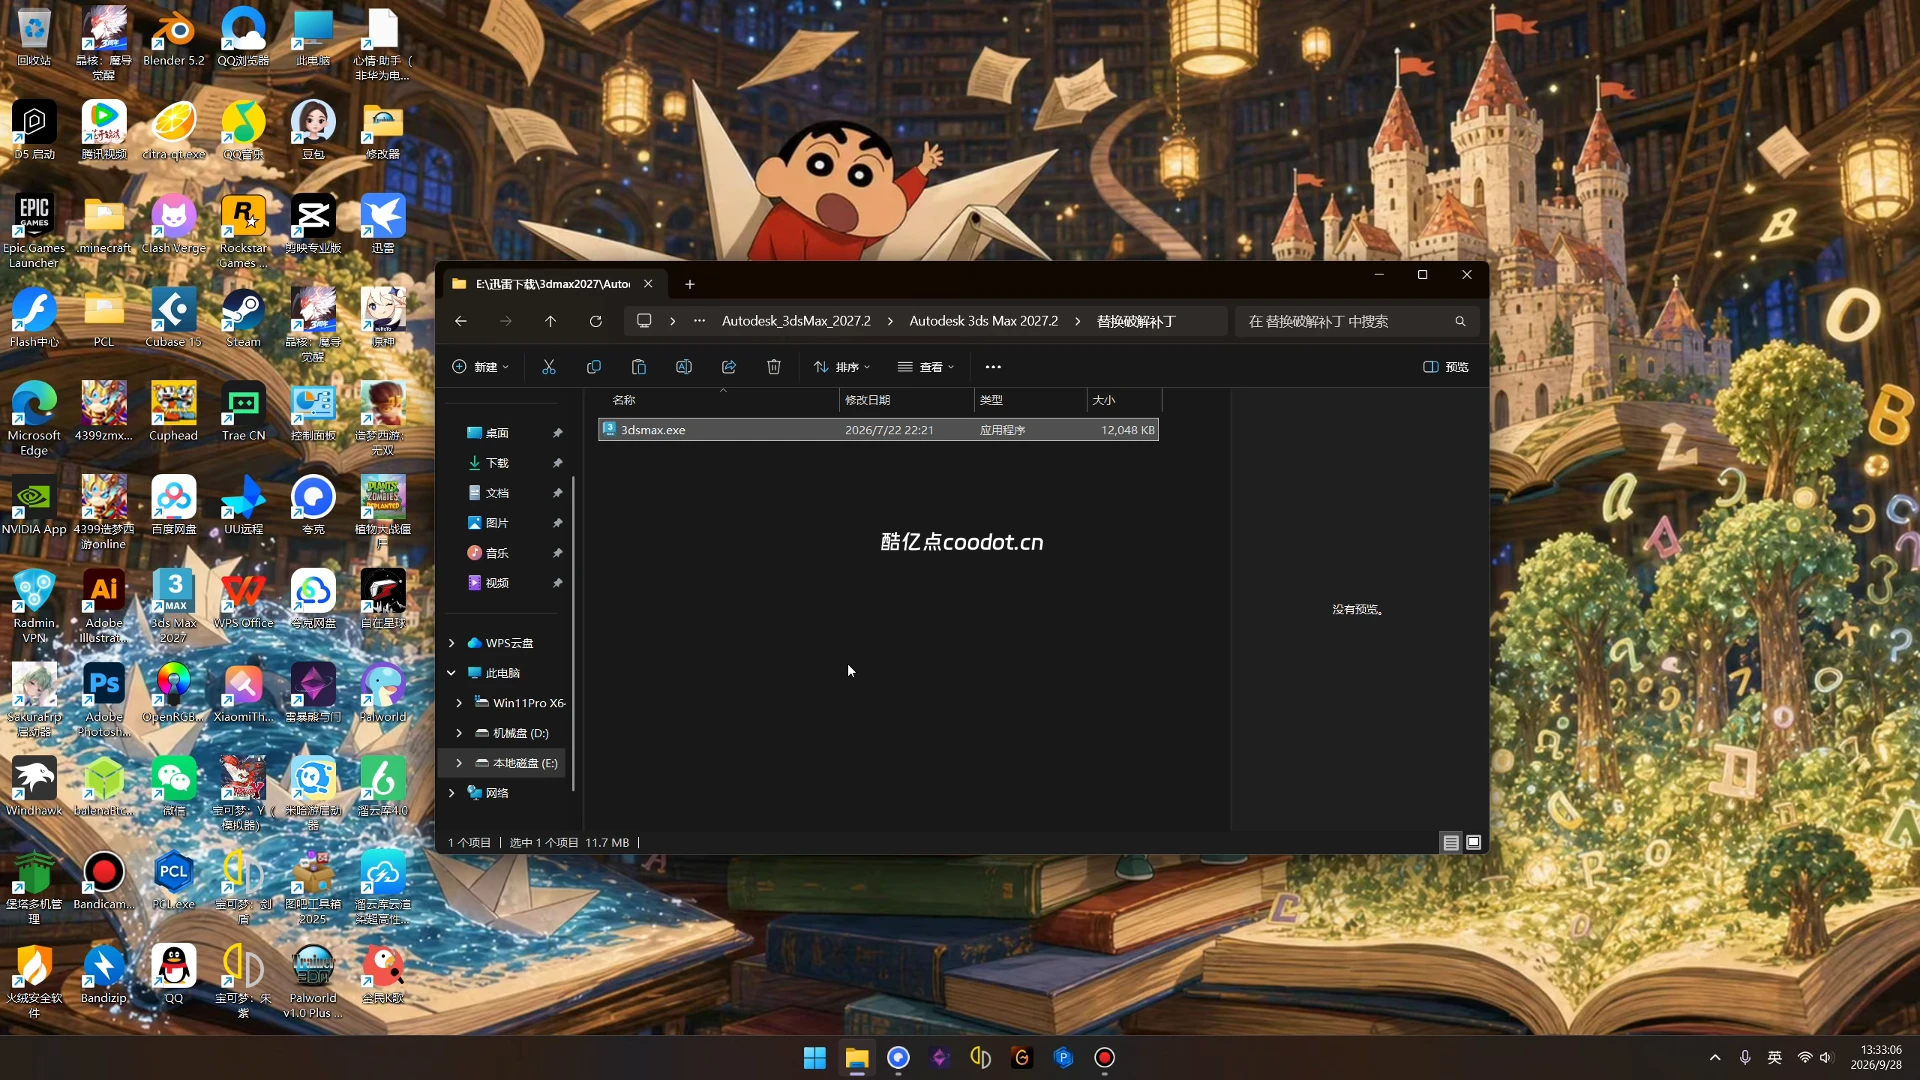This screenshot has width=1920, height=1080.
Task: Open the system tray hidden icons chevron
Action: [x=1715, y=1058]
